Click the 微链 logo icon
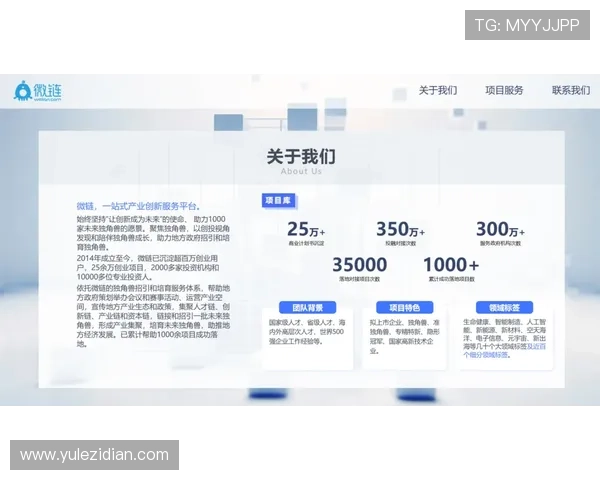Viewport: 600px width, 480px height. coord(38,91)
